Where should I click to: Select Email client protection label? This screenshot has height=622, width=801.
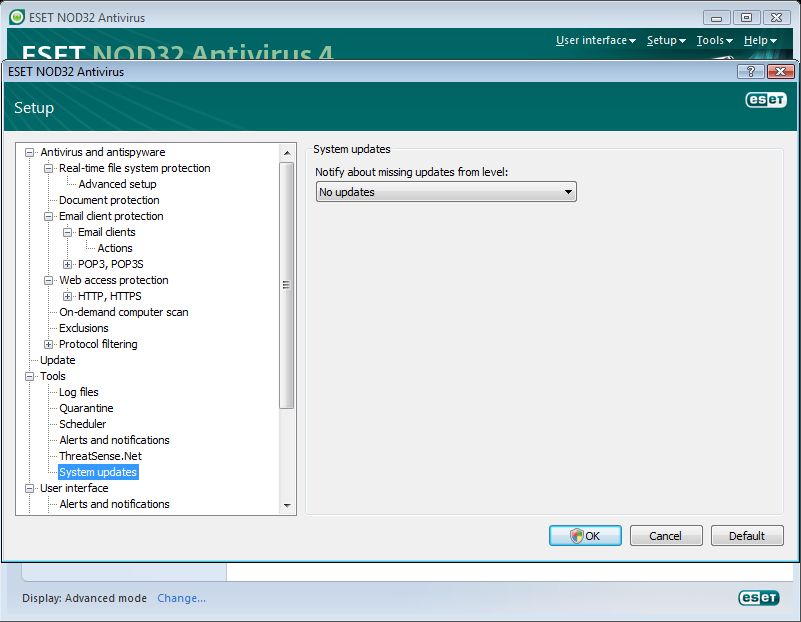[111, 216]
